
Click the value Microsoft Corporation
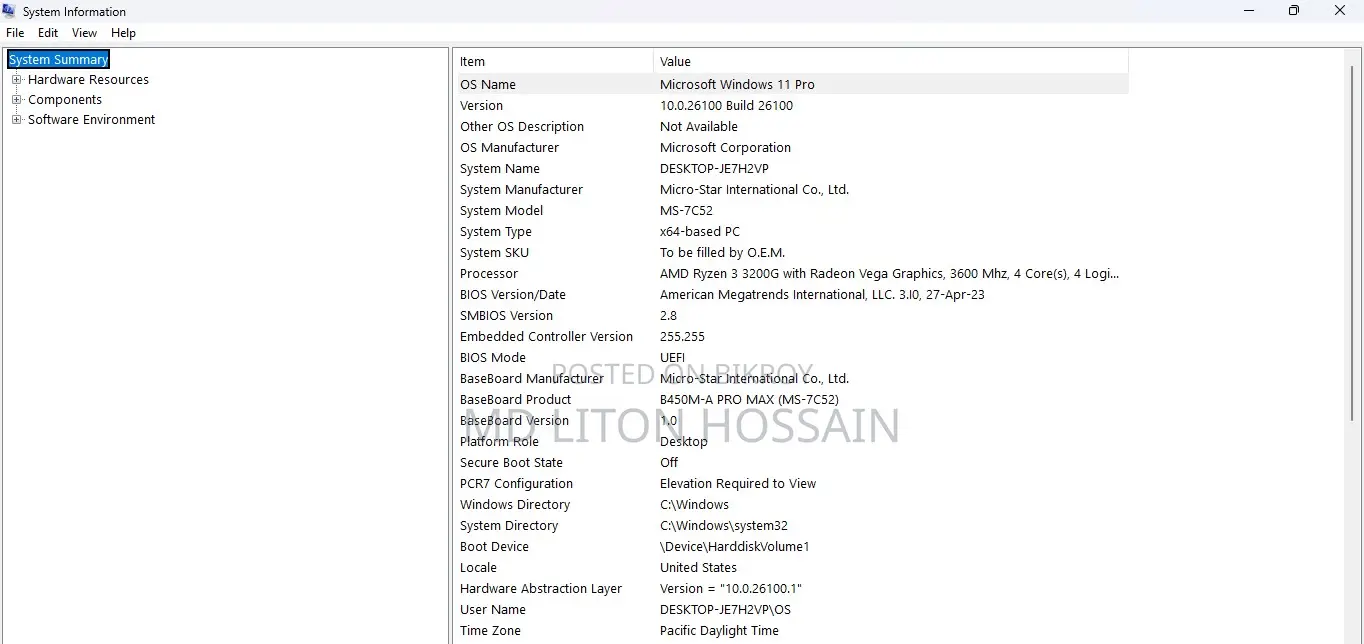(725, 148)
